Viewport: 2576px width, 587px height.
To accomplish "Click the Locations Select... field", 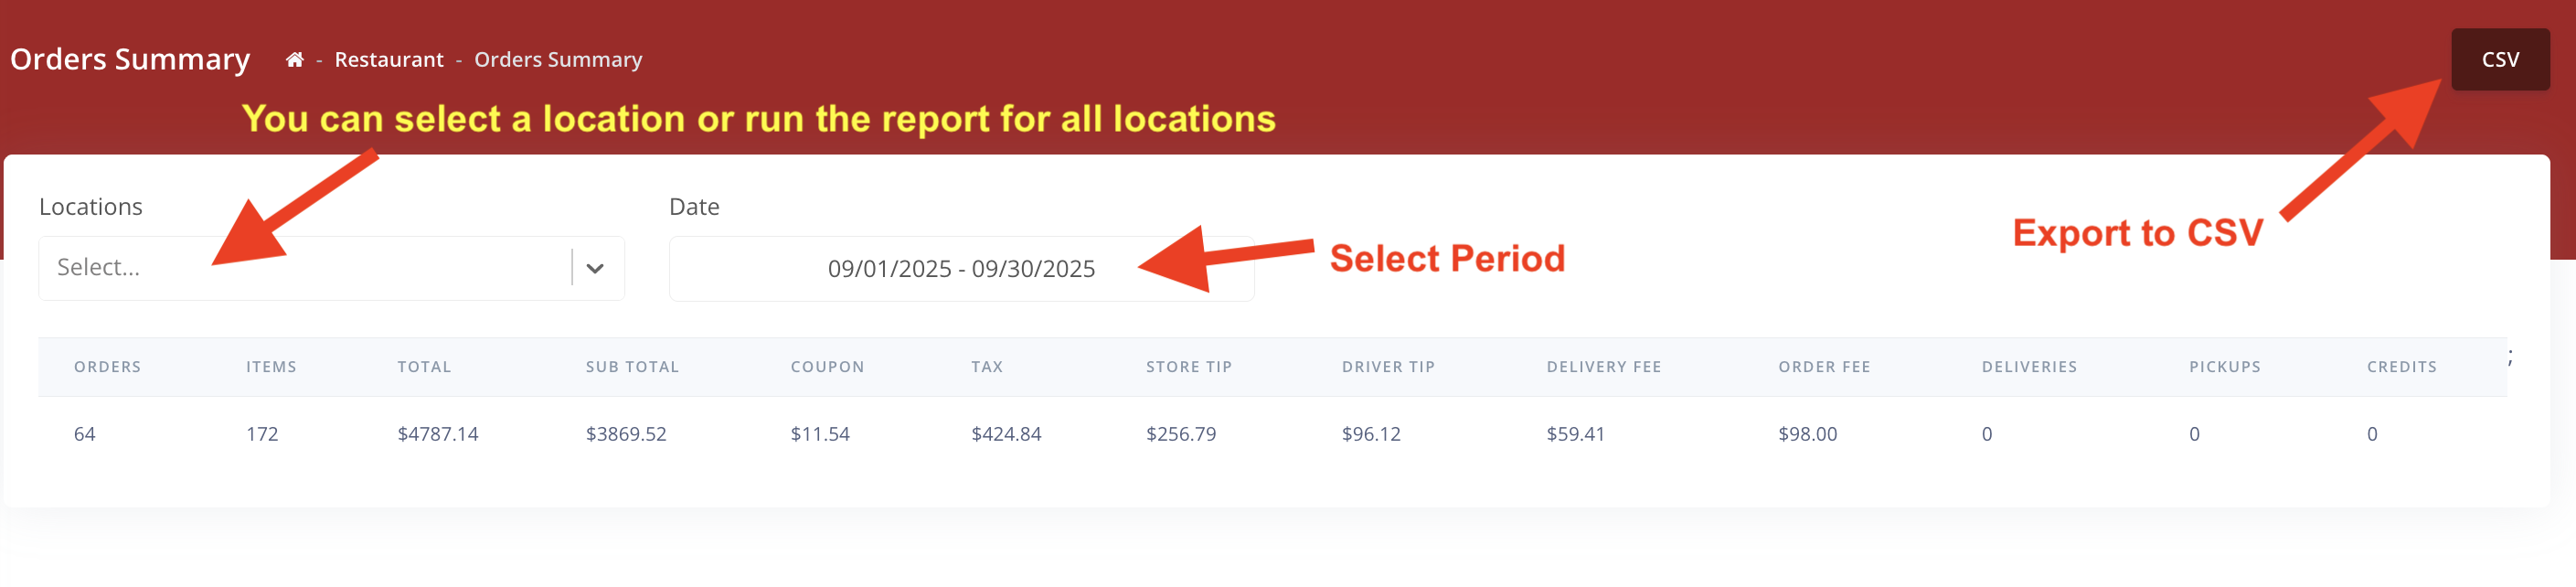I will [300, 268].
